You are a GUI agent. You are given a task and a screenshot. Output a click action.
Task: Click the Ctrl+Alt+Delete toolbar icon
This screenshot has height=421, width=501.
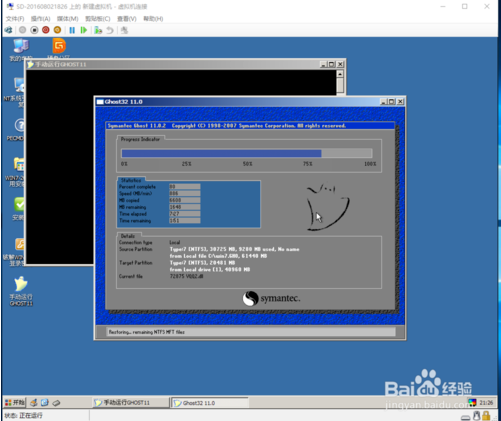(8, 30)
